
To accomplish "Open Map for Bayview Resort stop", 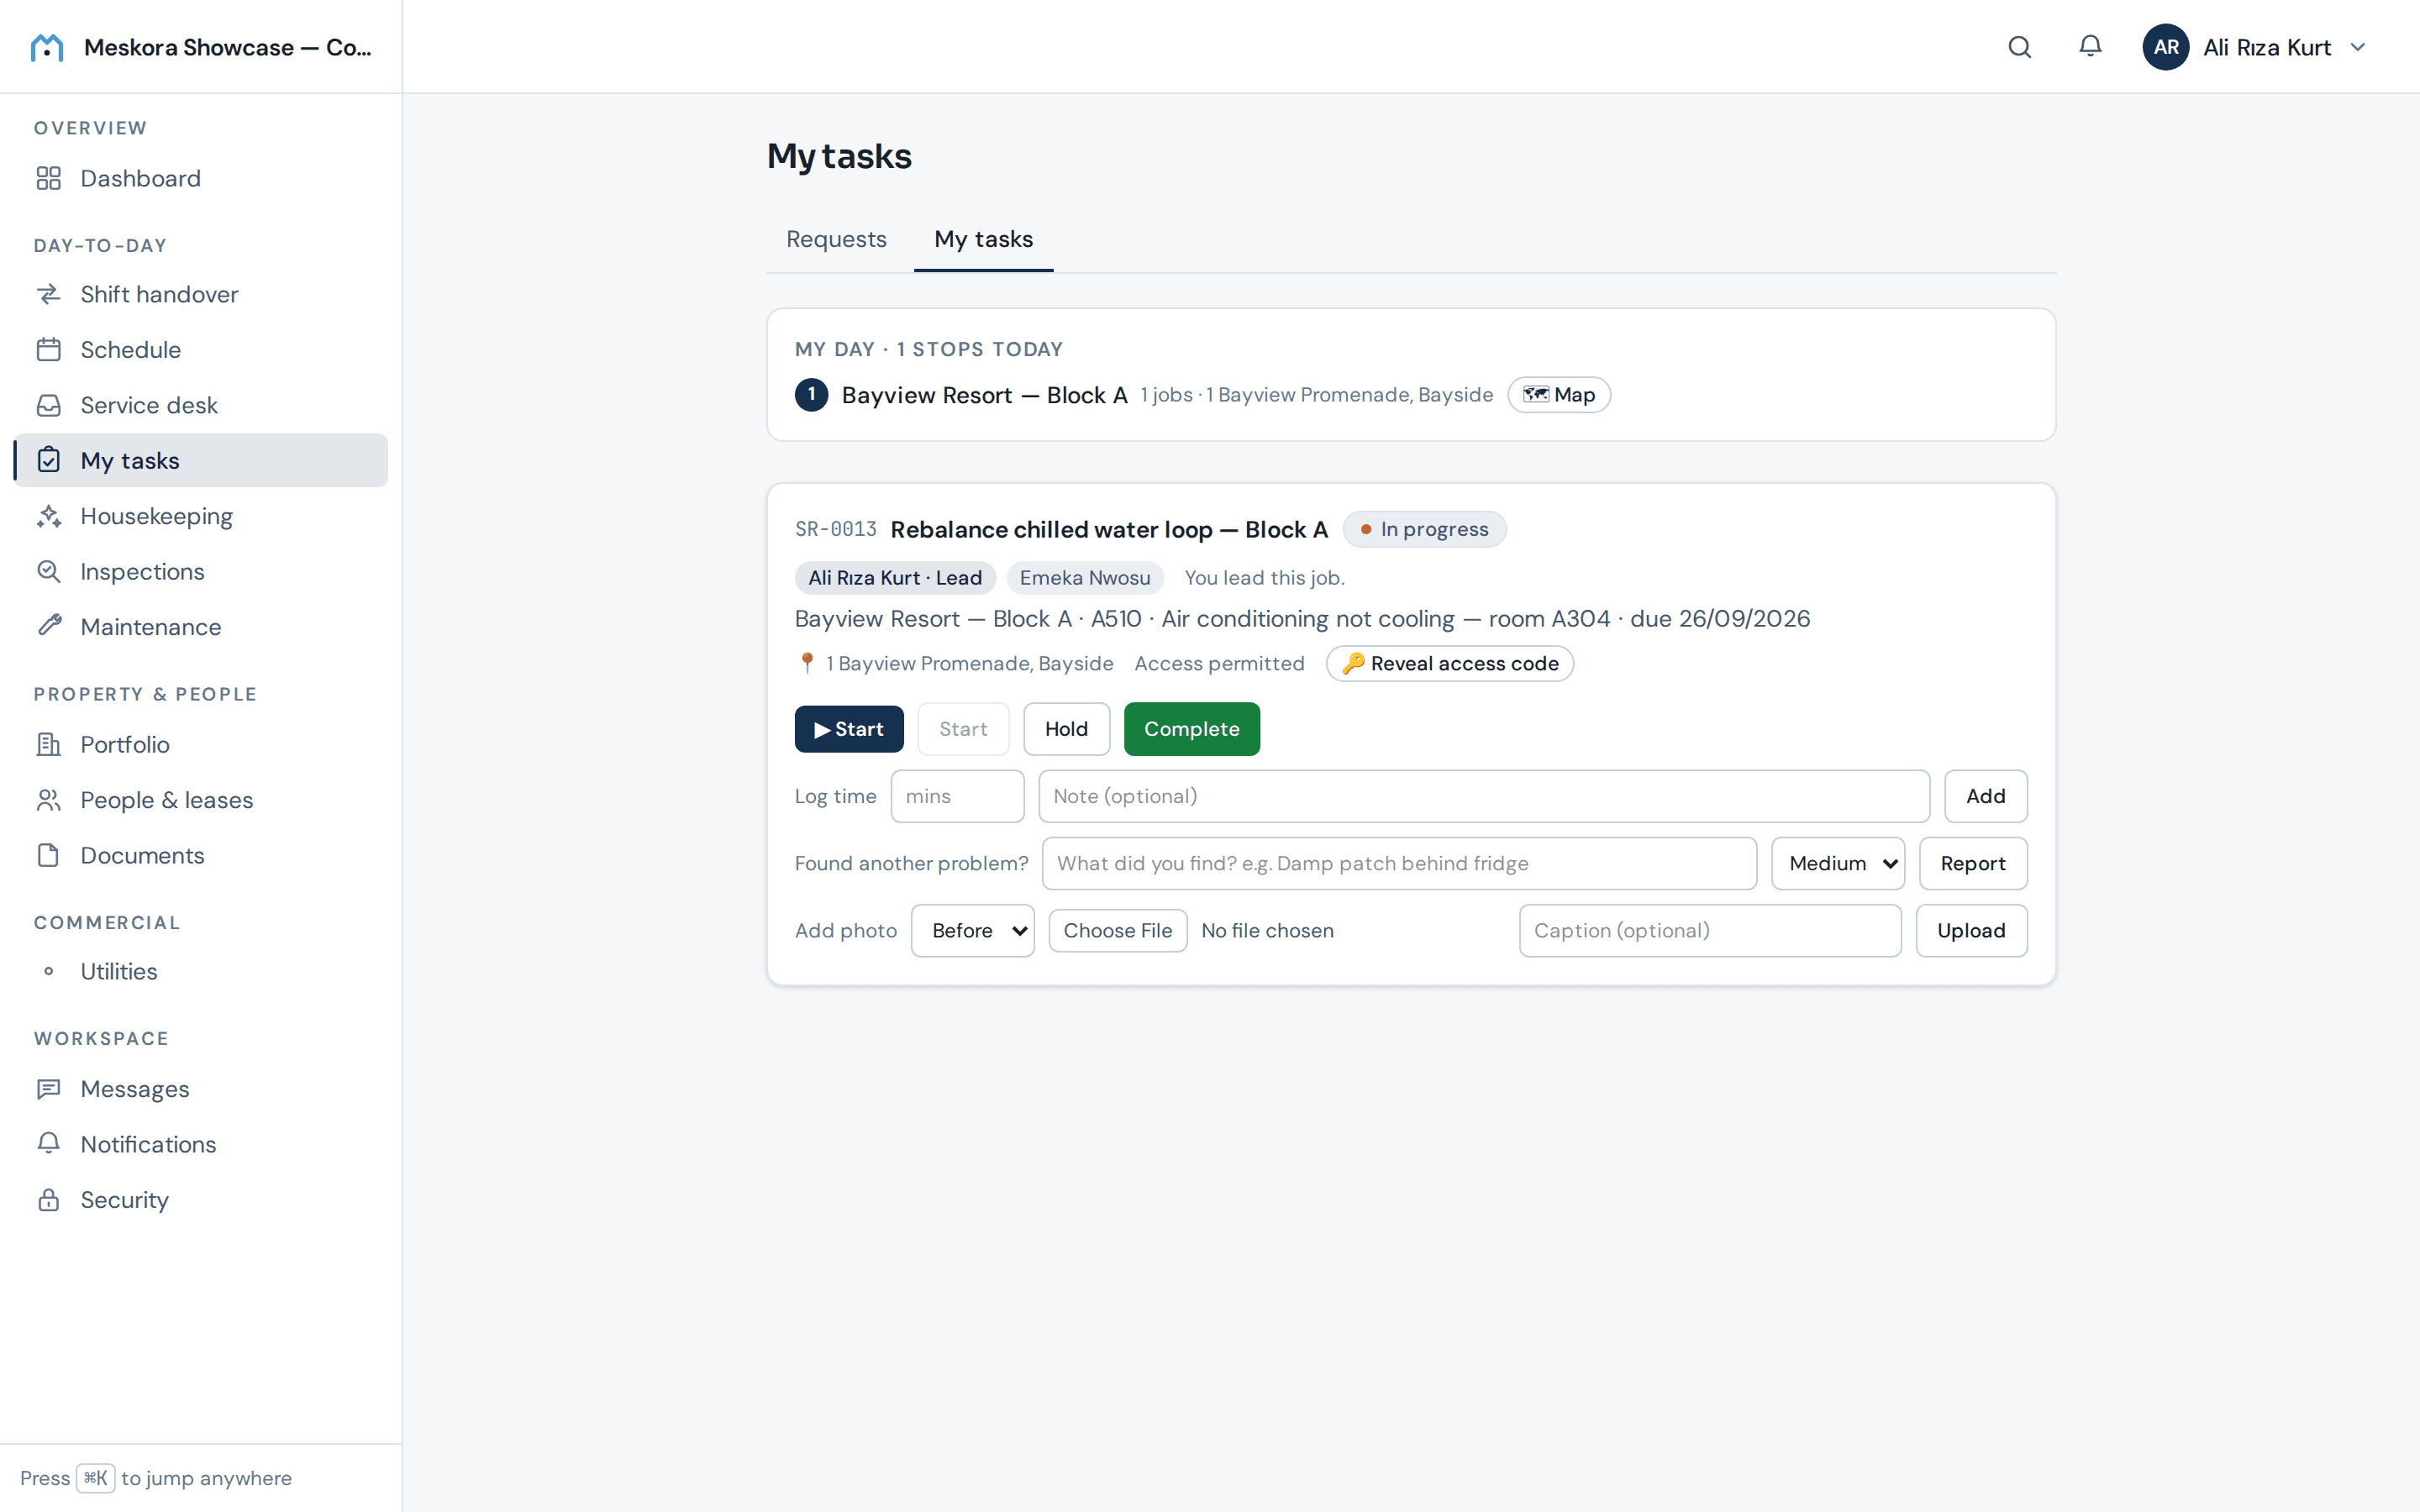I will point(1558,395).
